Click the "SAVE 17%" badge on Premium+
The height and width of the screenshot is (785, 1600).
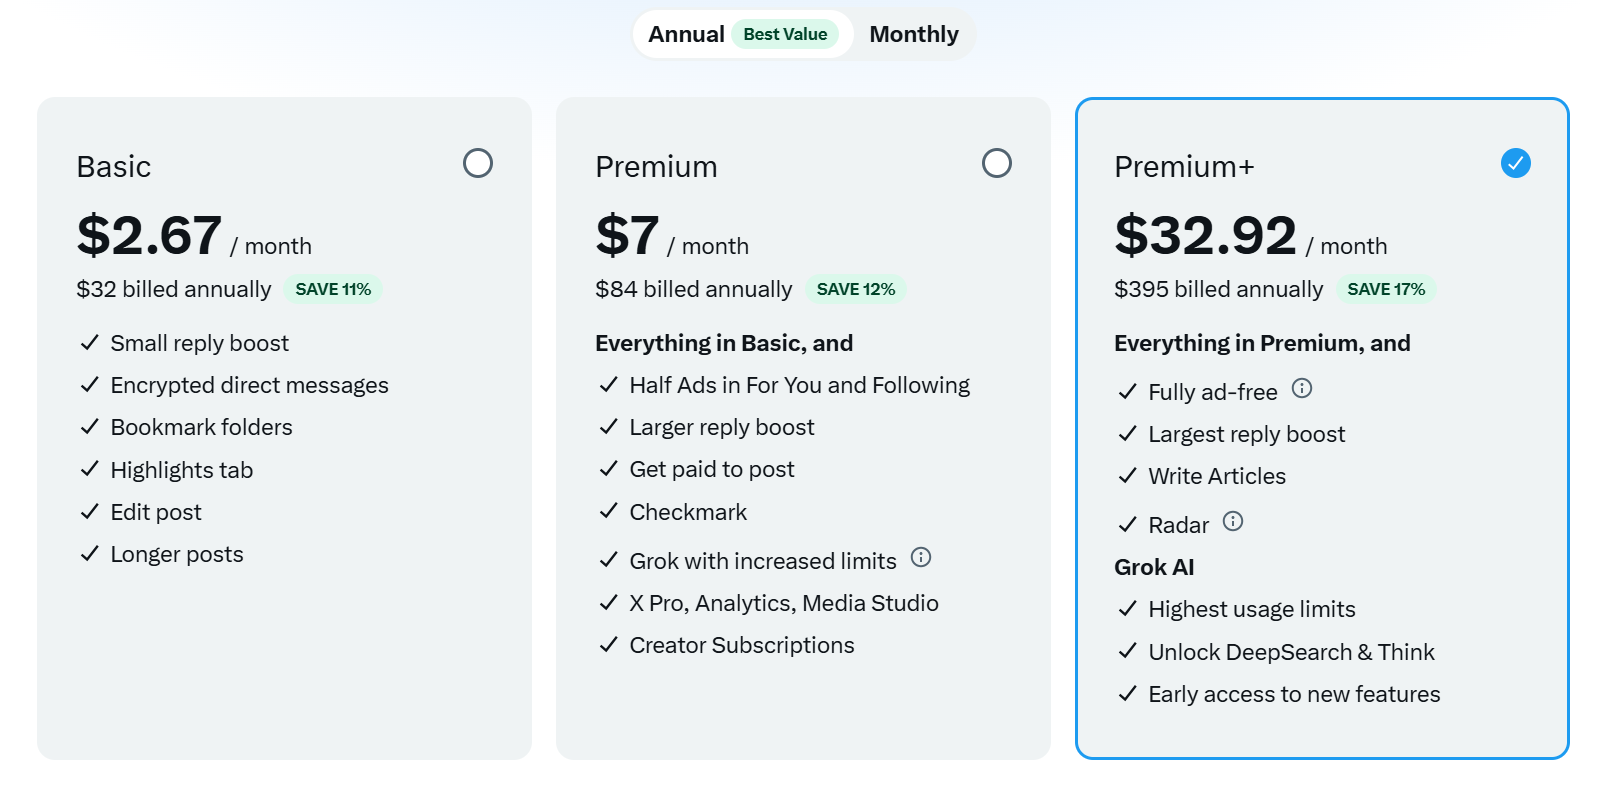click(x=1387, y=289)
